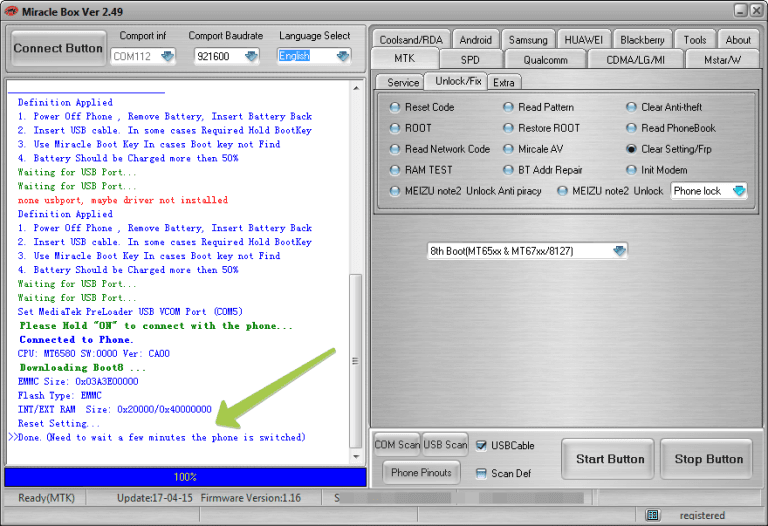Click the log scrollbar down arrow
768x526 pixels.
click(x=356, y=456)
